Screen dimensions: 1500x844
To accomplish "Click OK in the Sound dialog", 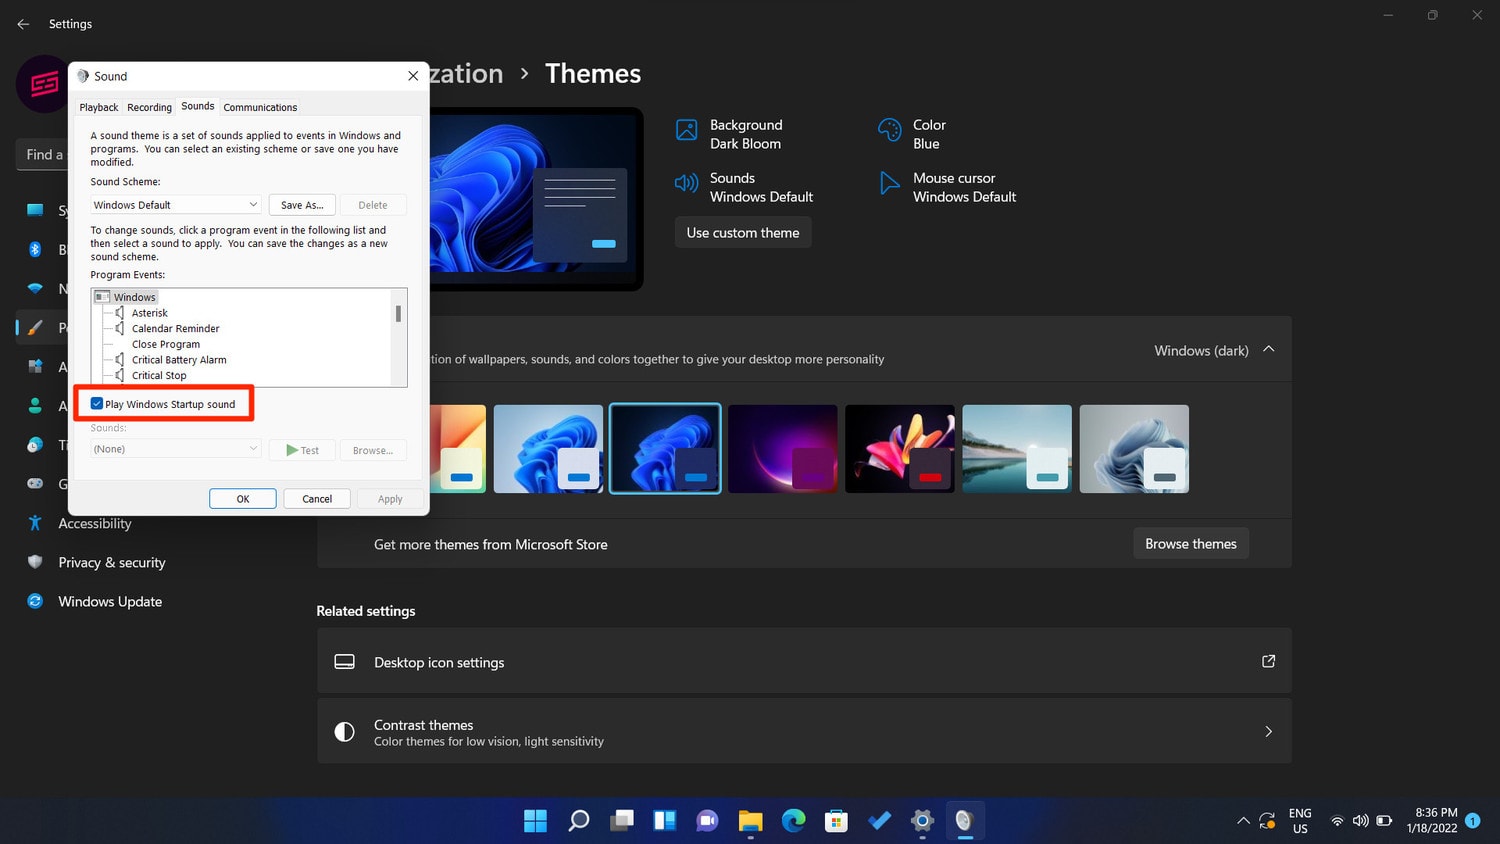I will [x=243, y=499].
